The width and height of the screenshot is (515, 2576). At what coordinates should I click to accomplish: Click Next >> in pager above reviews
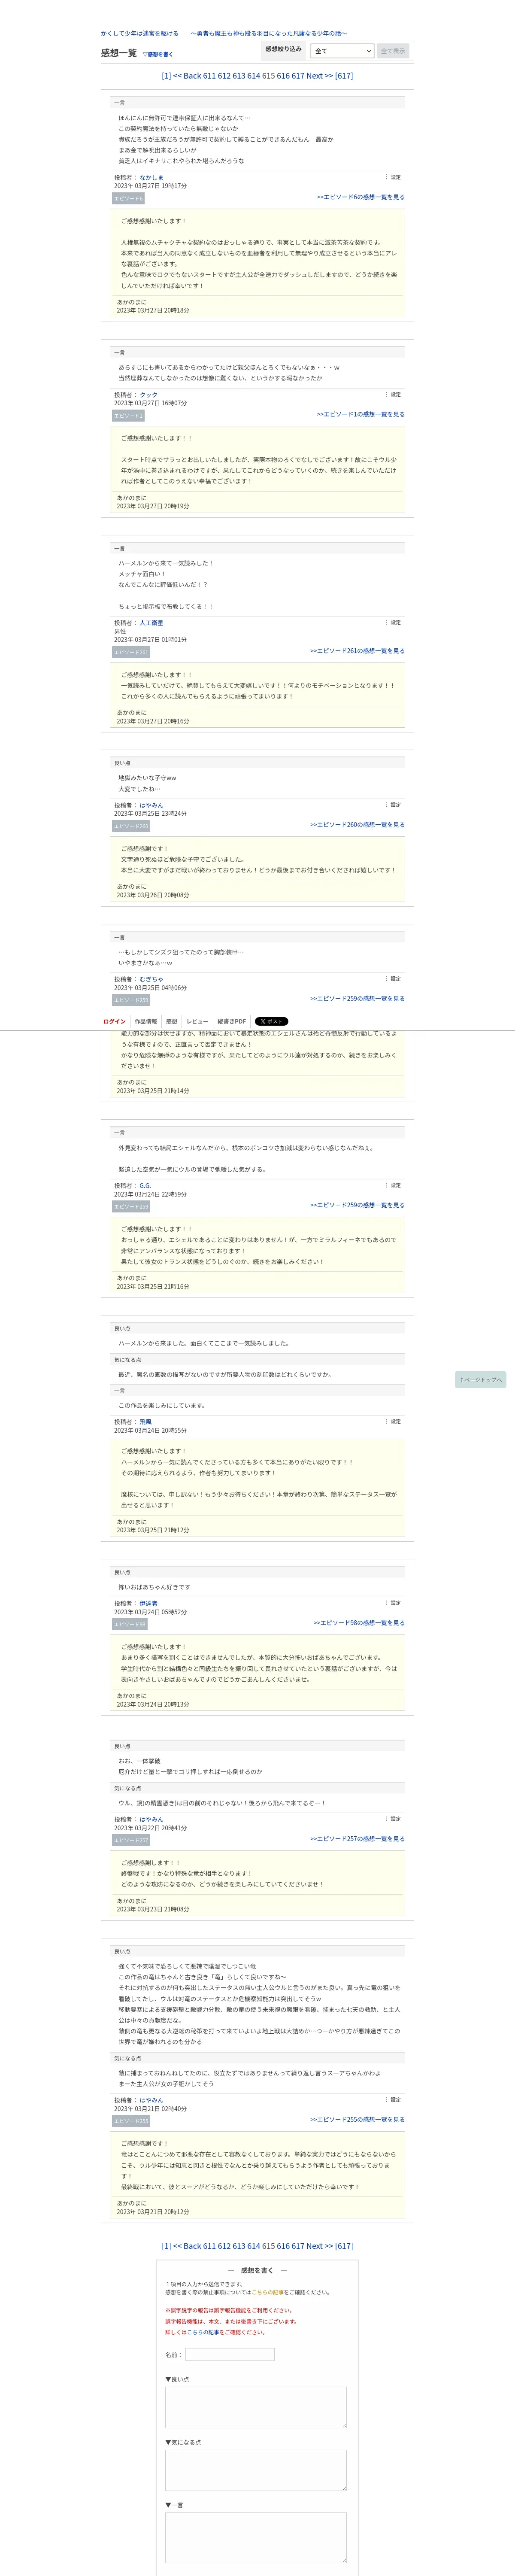click(320, 76)
